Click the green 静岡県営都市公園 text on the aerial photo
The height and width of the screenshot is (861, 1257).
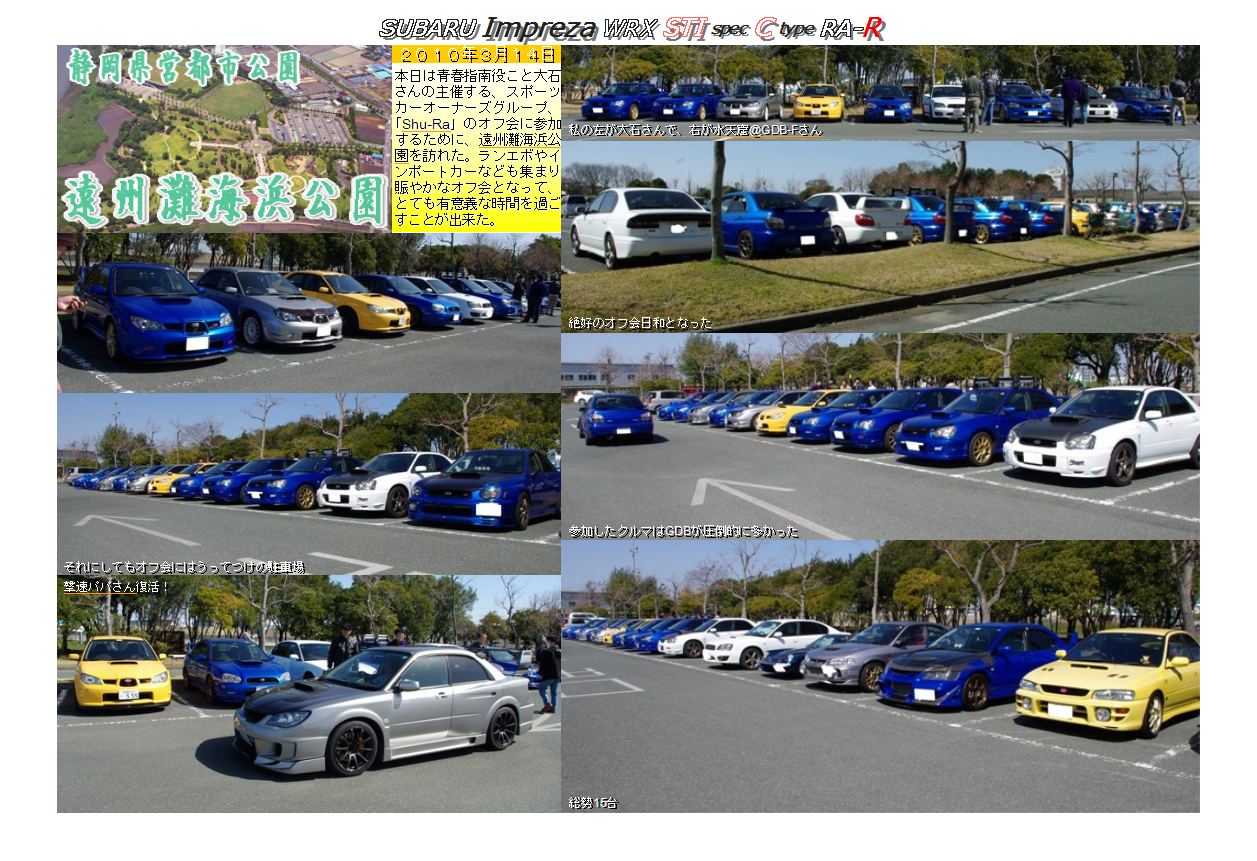[x=183, y=68]
